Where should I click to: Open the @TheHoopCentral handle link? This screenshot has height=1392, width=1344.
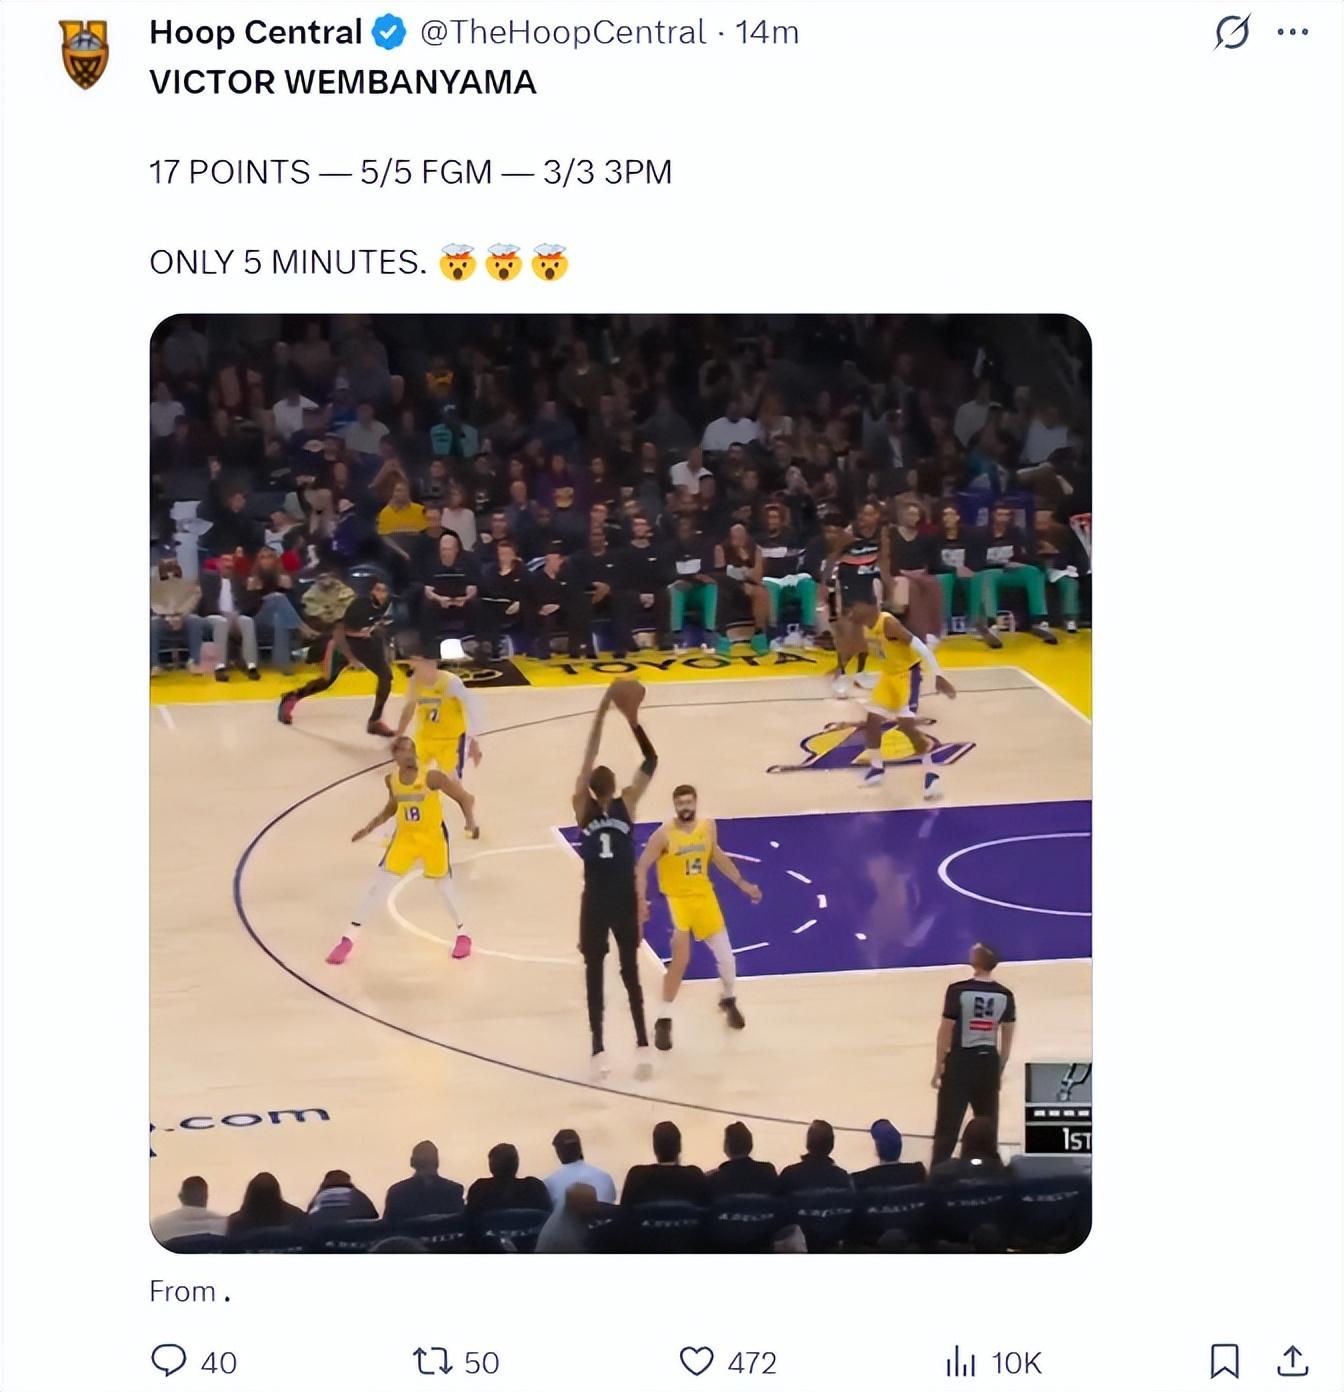tap(563, 32)
